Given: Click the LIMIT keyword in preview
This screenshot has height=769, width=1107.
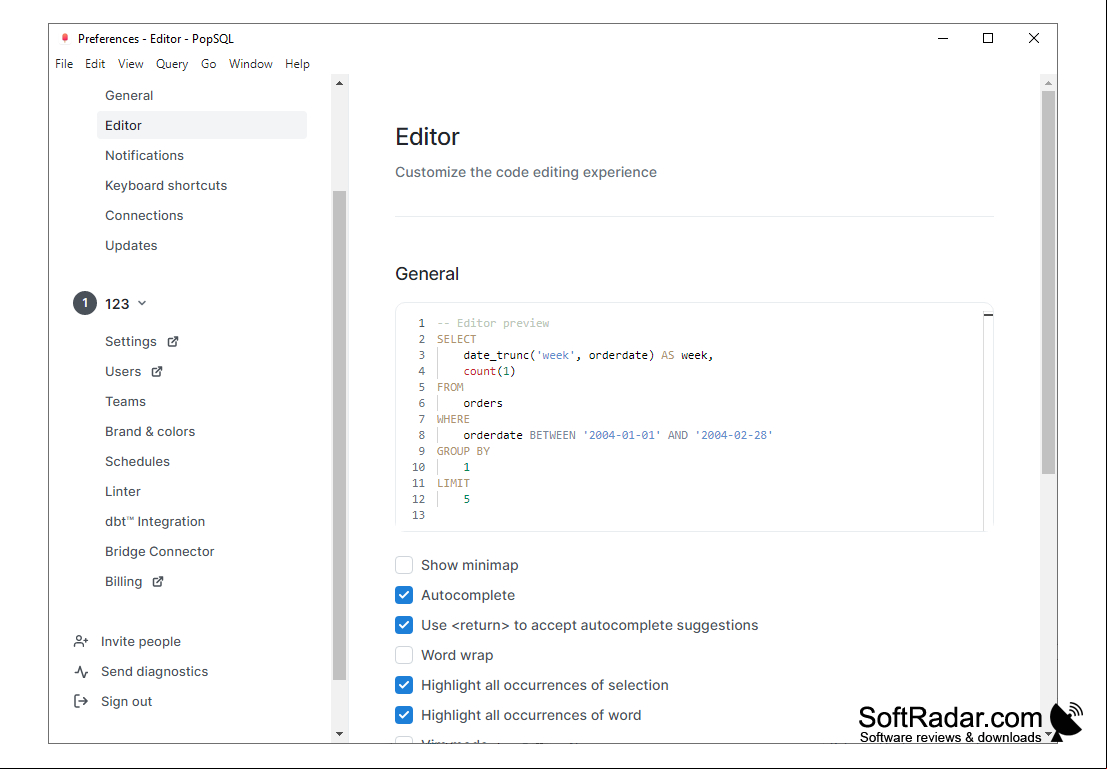Looking at the screenshot, I should (x=453, y=483).
